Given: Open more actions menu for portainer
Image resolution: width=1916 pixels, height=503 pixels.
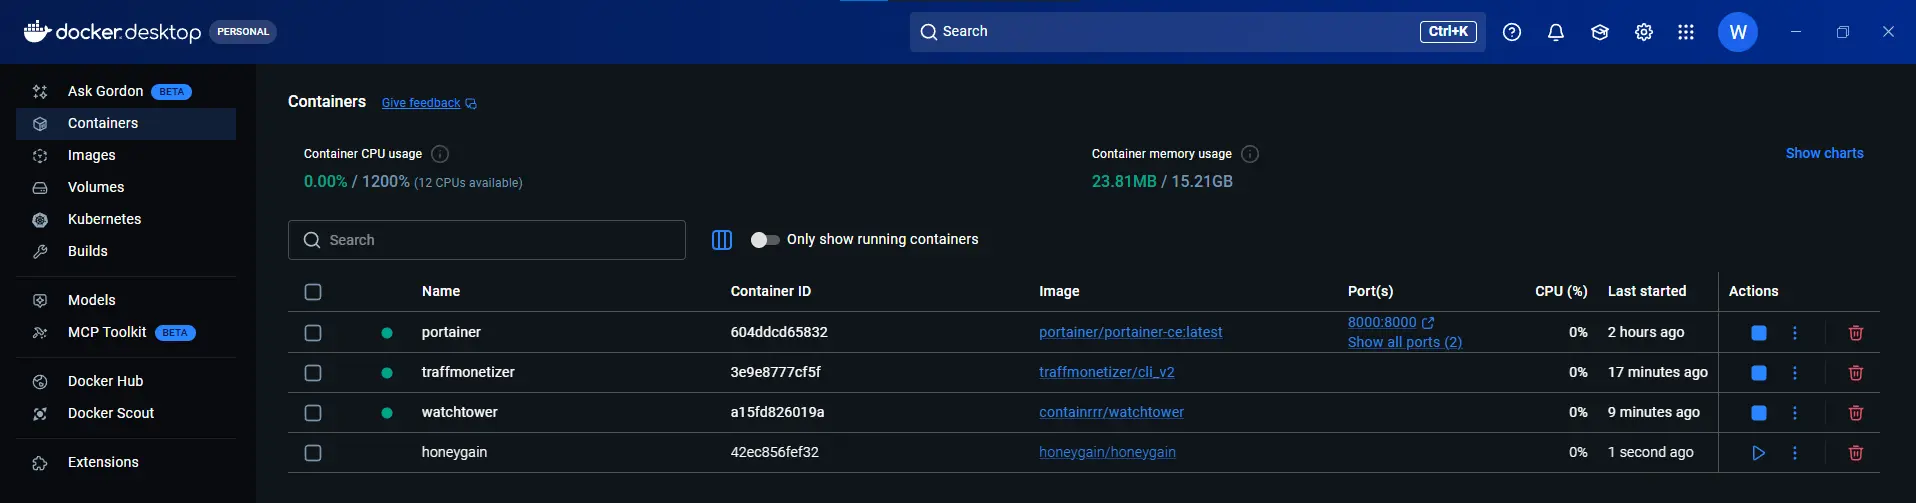Looking at the screenshot, I should point(1795,333).
